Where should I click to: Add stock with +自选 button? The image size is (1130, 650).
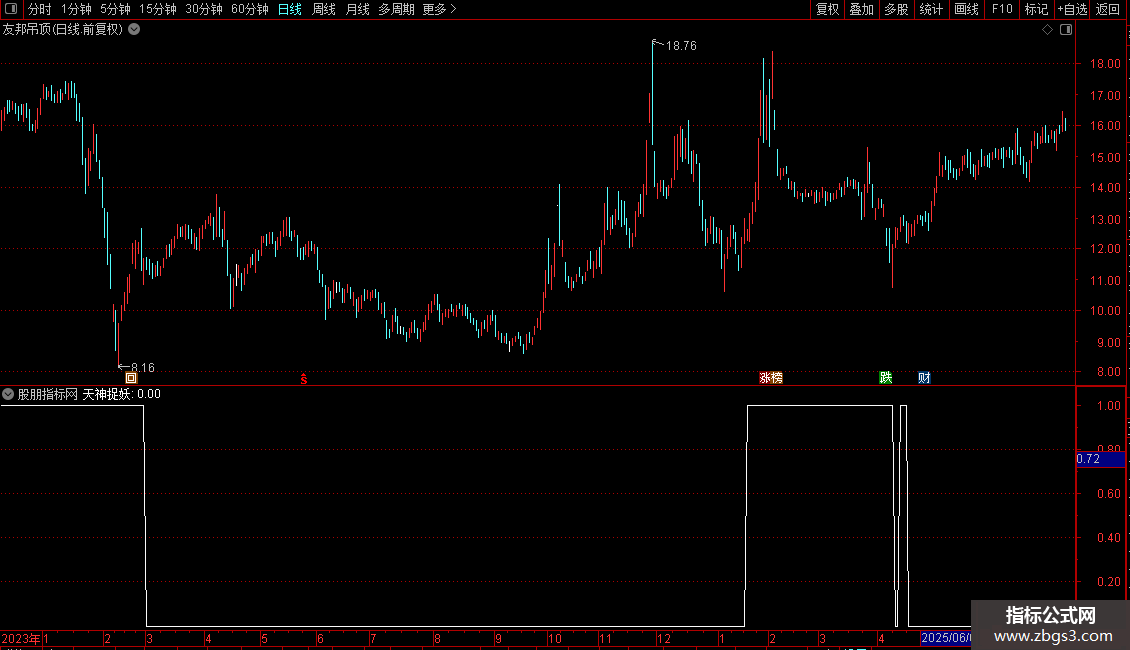coord(1072,9)
